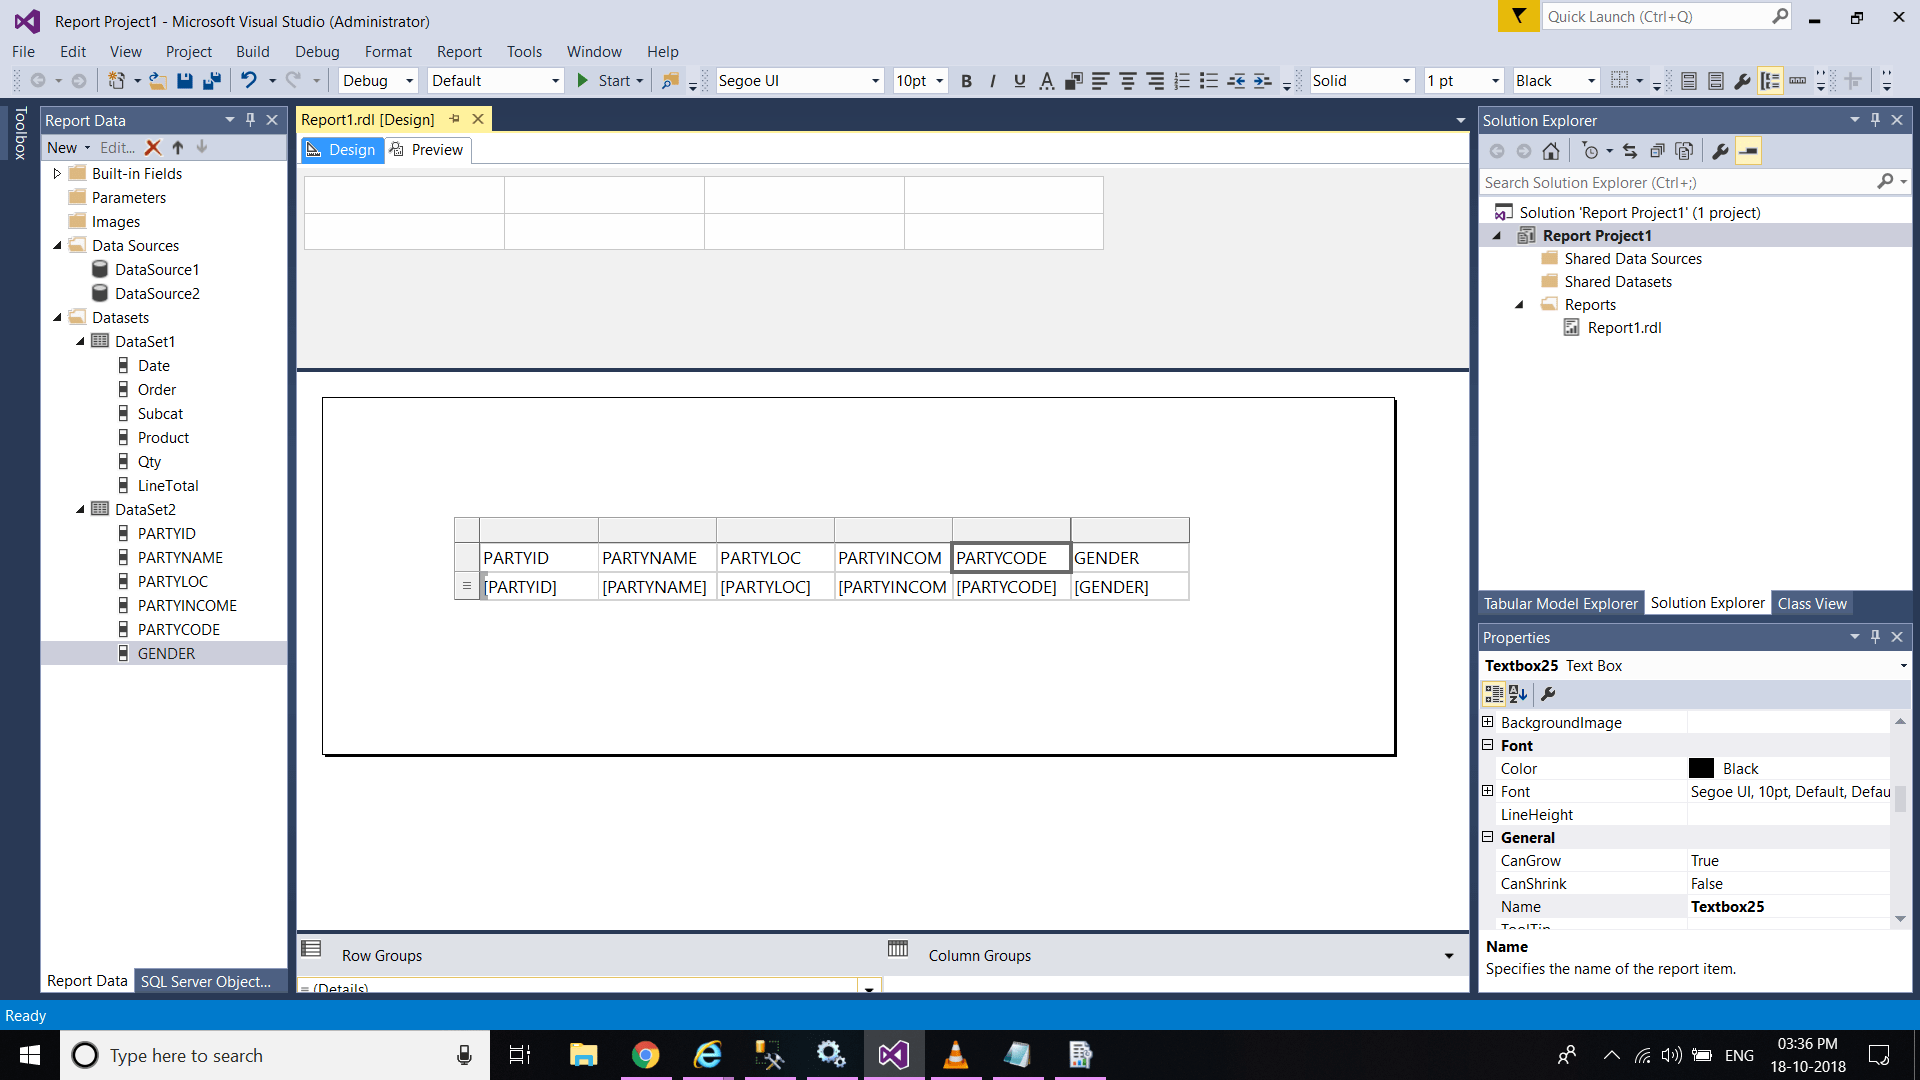Click the numbered list icon

click(x=1181, y=81)
